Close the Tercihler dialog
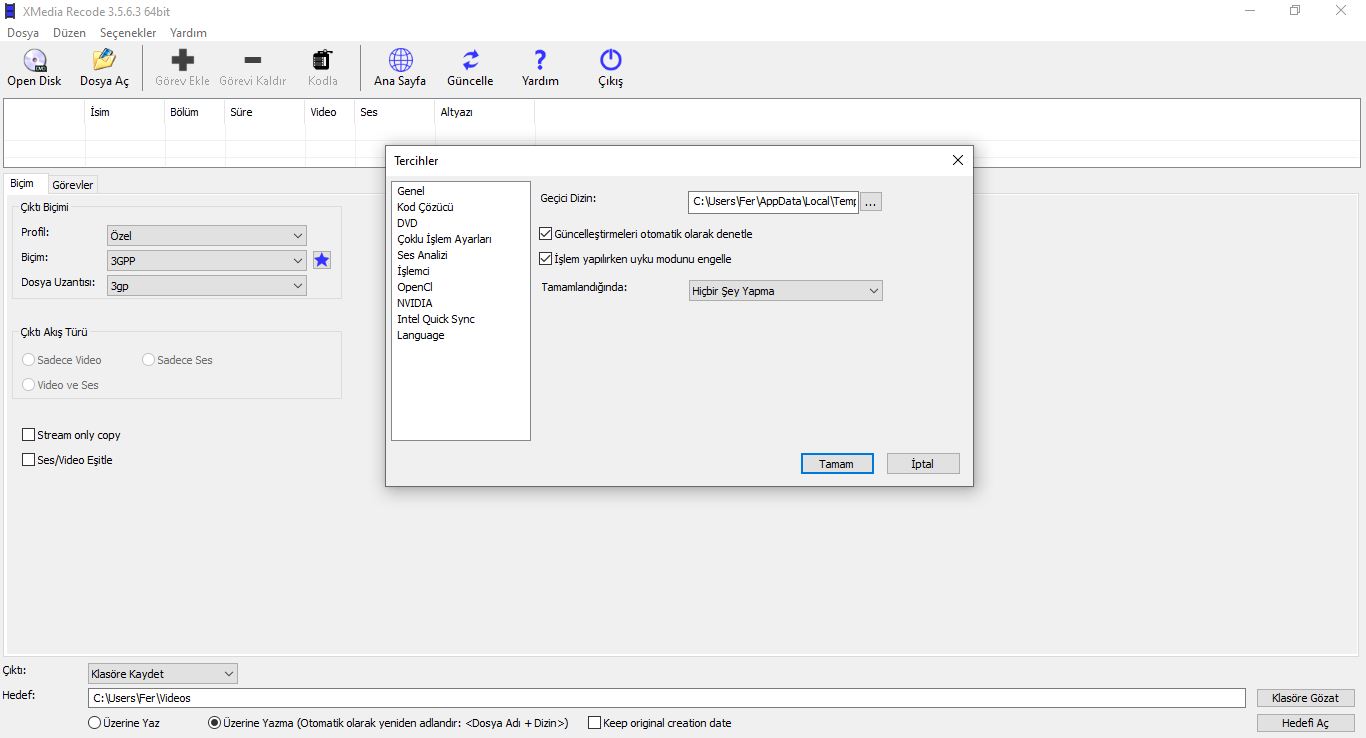 pos(957,160)
